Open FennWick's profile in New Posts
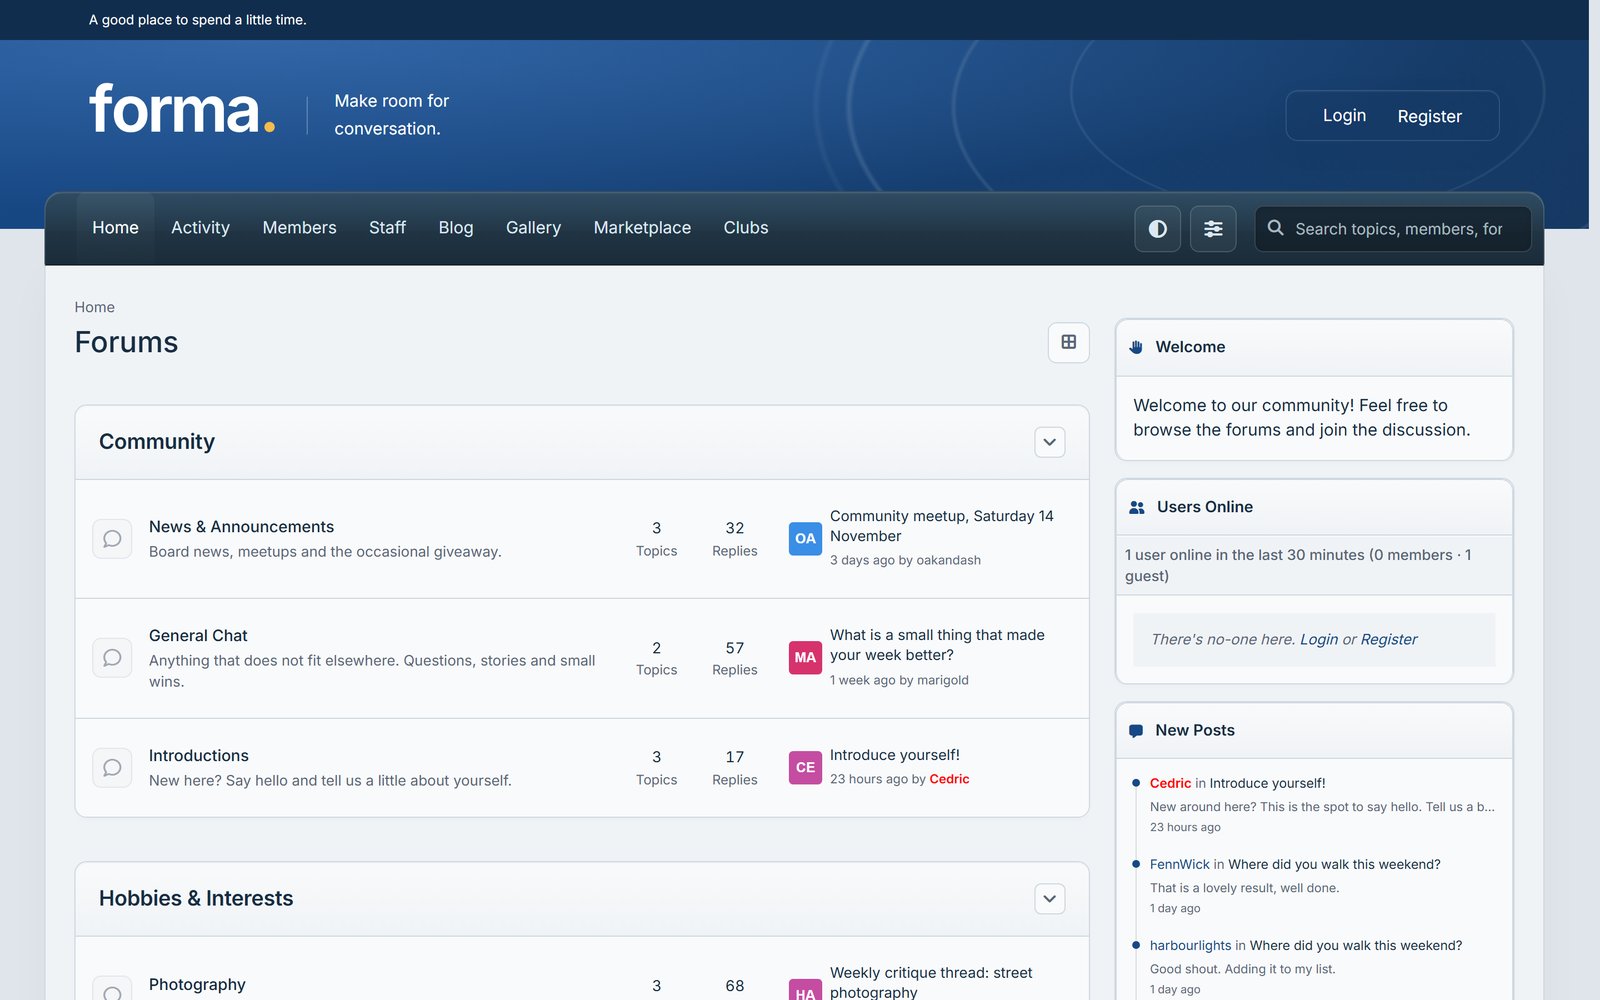1600x1000 pixels. 1179,865
